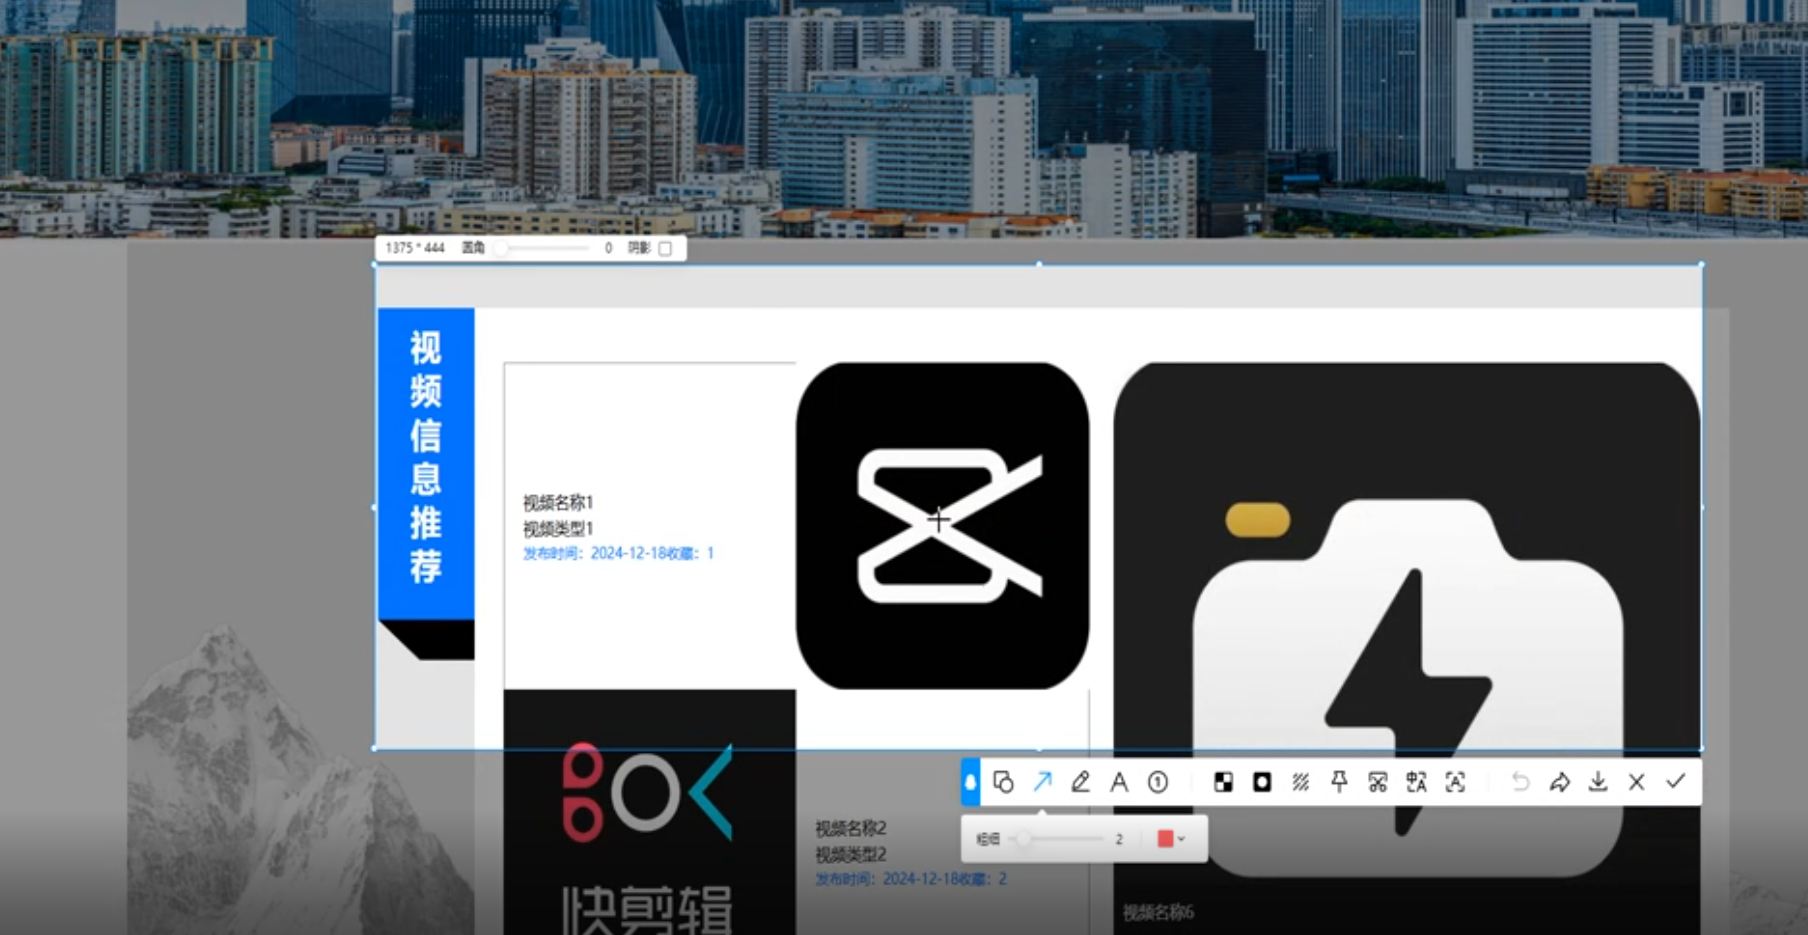The width and height of the screenshot is (1808, 935).
Task: Click the thickness value 2
Action: coord(1119,839)
